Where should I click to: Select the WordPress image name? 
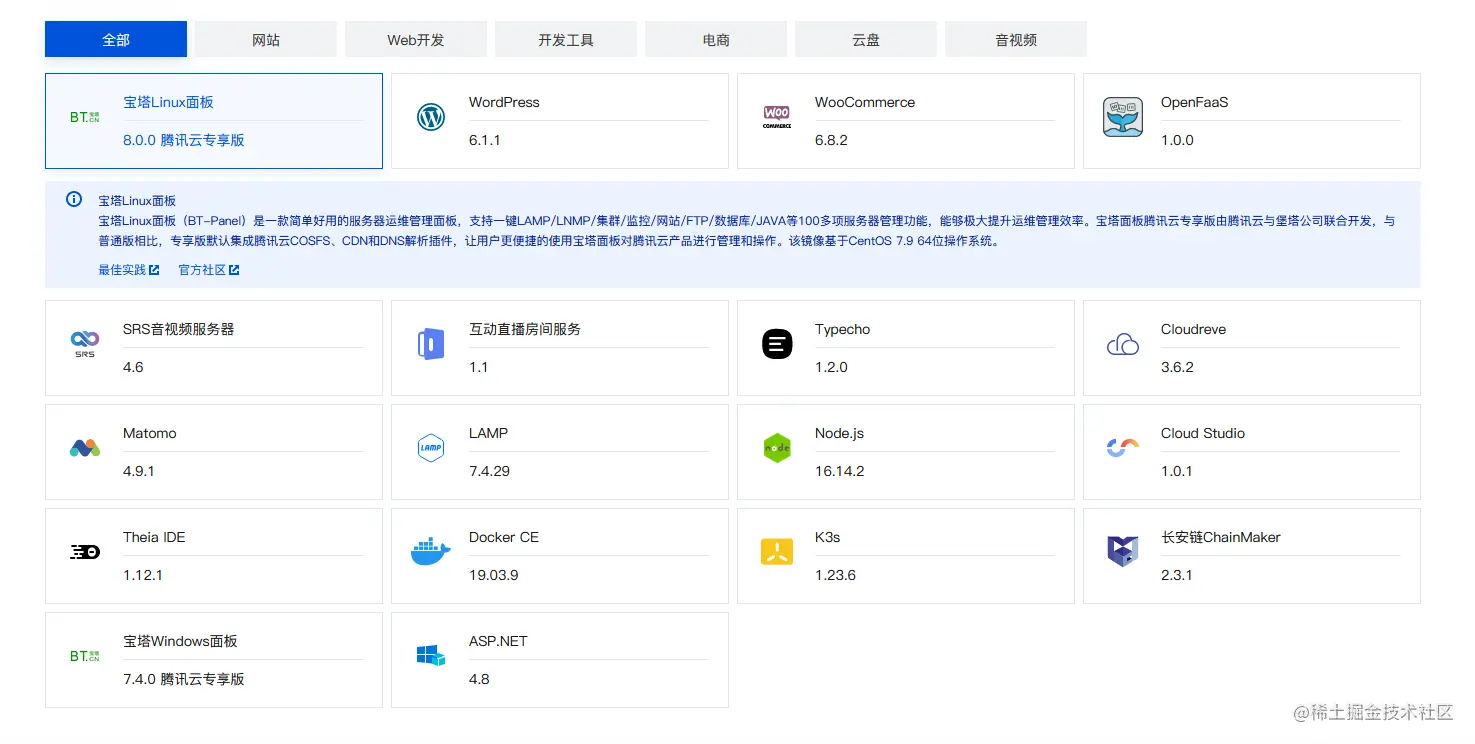tap(504, 102)
